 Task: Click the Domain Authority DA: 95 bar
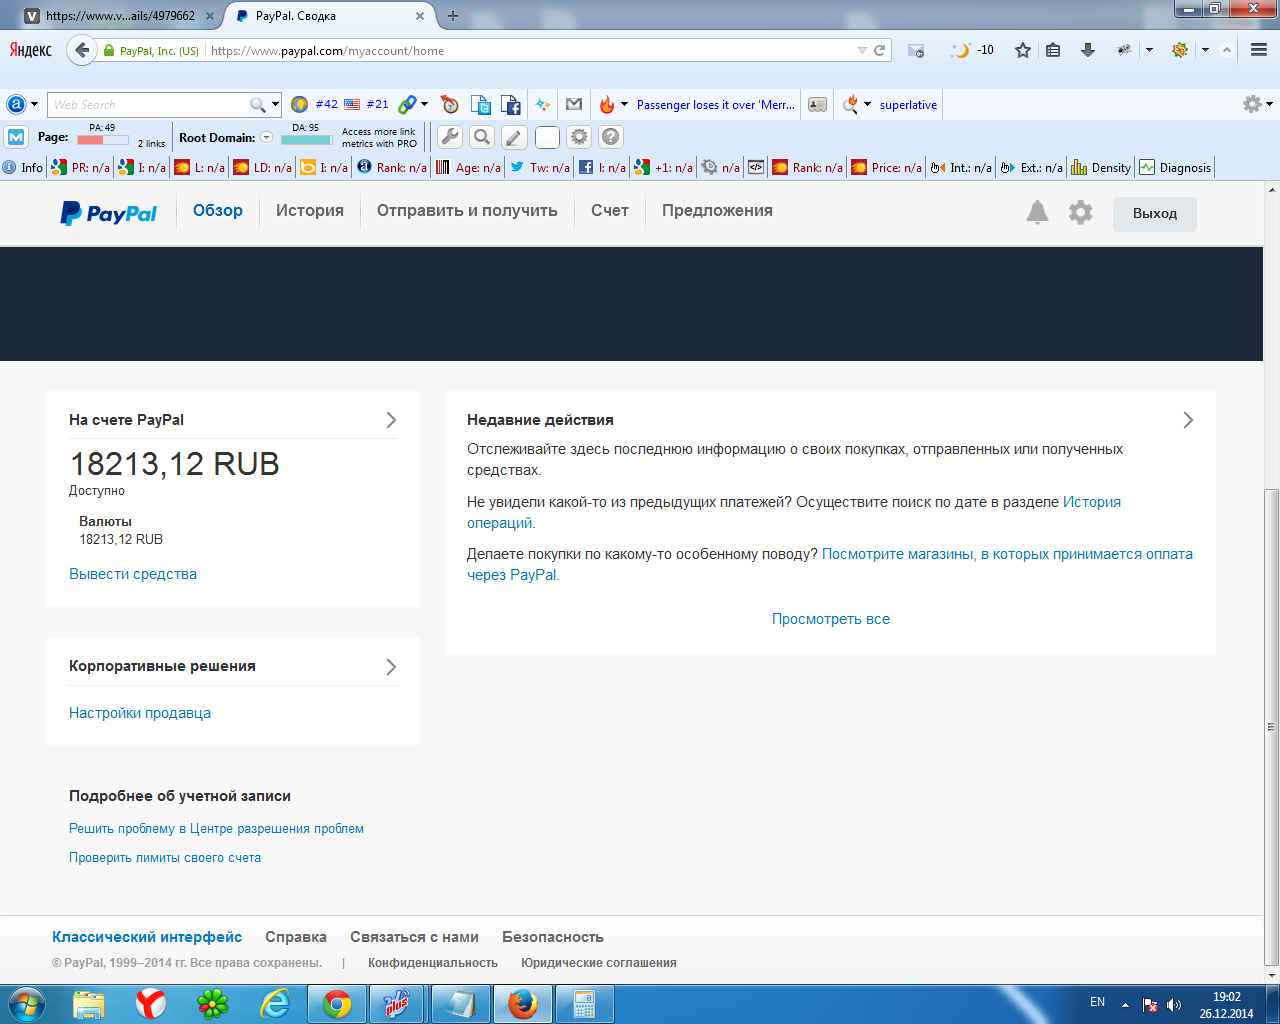(x=307, y=139)
